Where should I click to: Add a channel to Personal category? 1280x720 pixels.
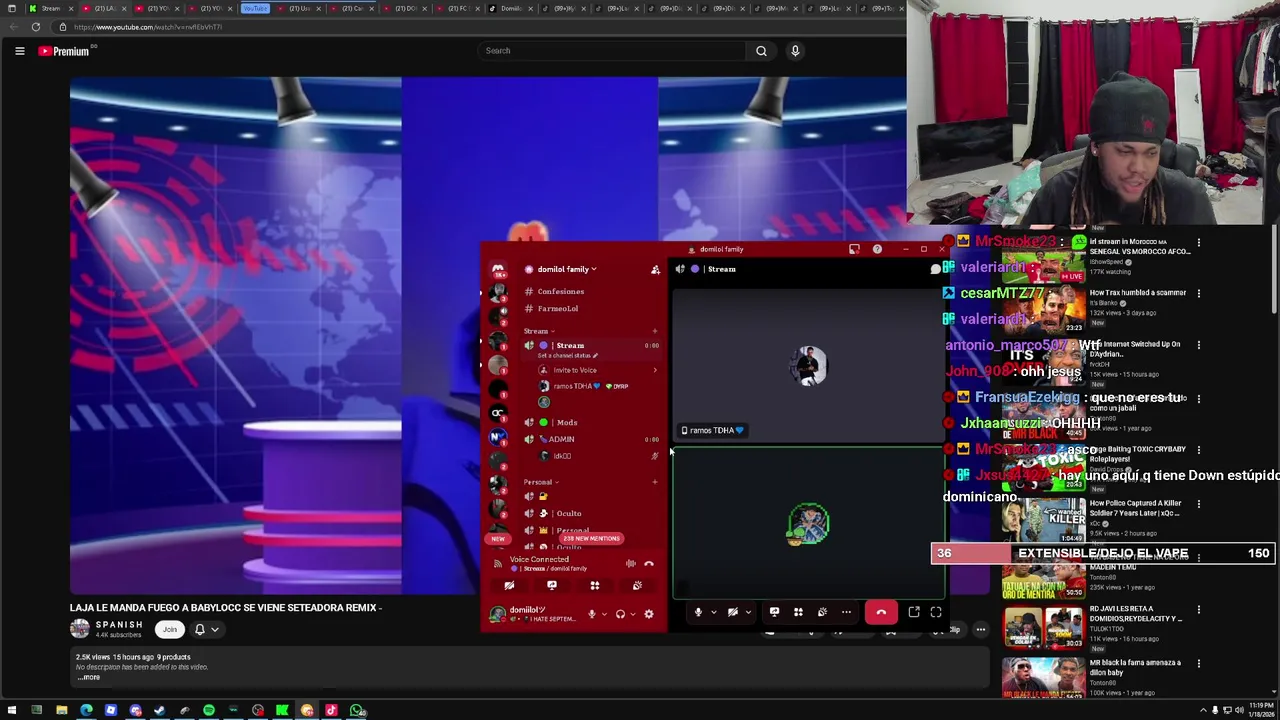pyautogui.click(x=655, y=482)
